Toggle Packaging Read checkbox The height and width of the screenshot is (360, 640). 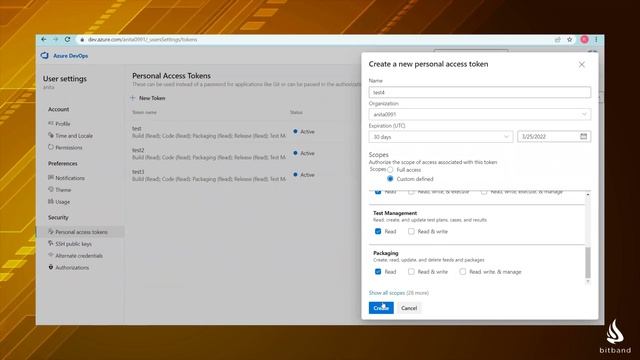click(x=378, y=271)
